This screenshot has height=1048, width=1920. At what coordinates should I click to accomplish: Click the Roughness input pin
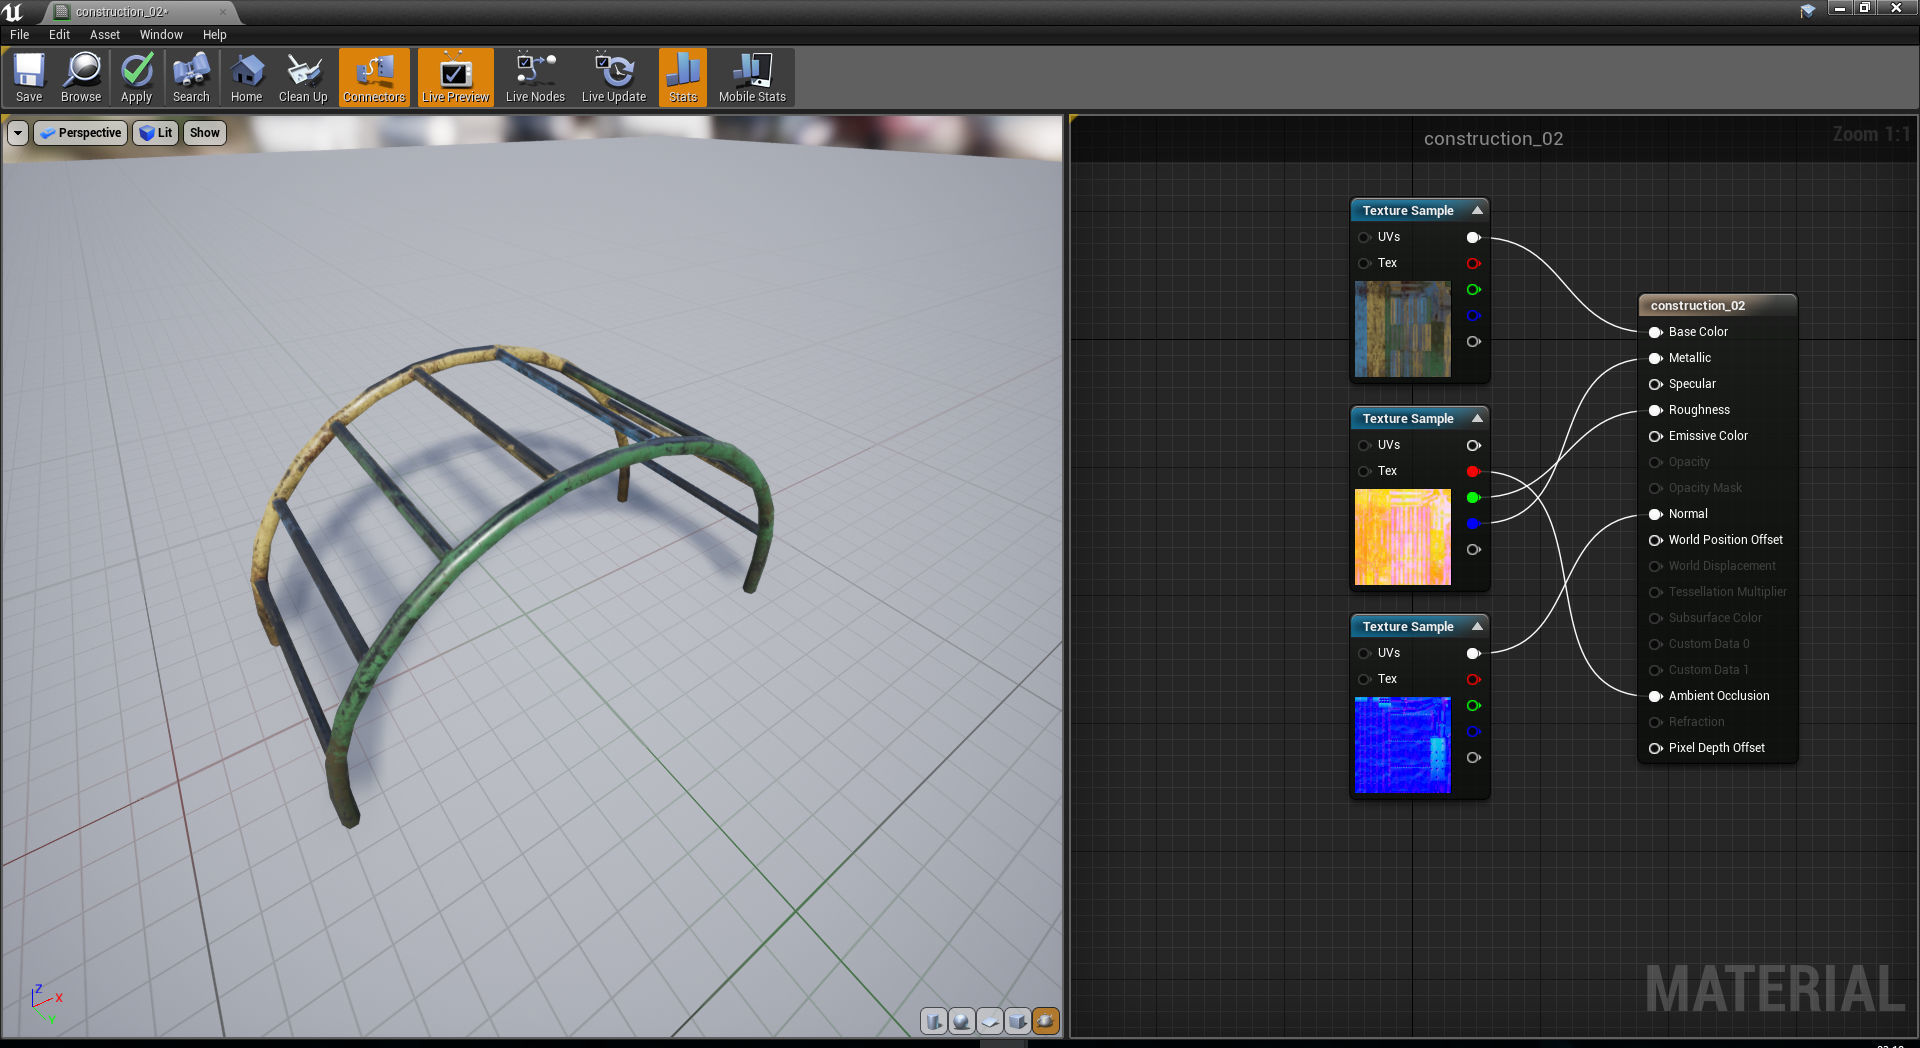tap(1655, 410)
